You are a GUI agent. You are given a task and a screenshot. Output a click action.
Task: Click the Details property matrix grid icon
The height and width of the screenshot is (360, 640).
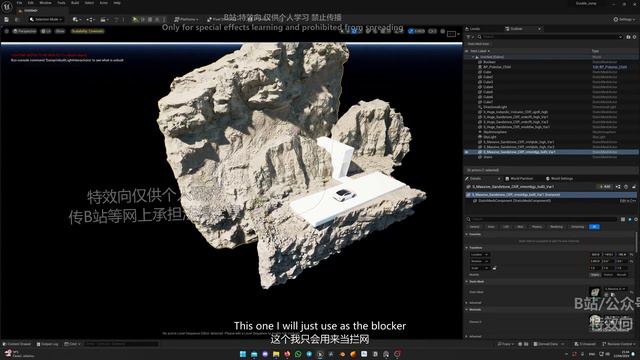[623, 219]
